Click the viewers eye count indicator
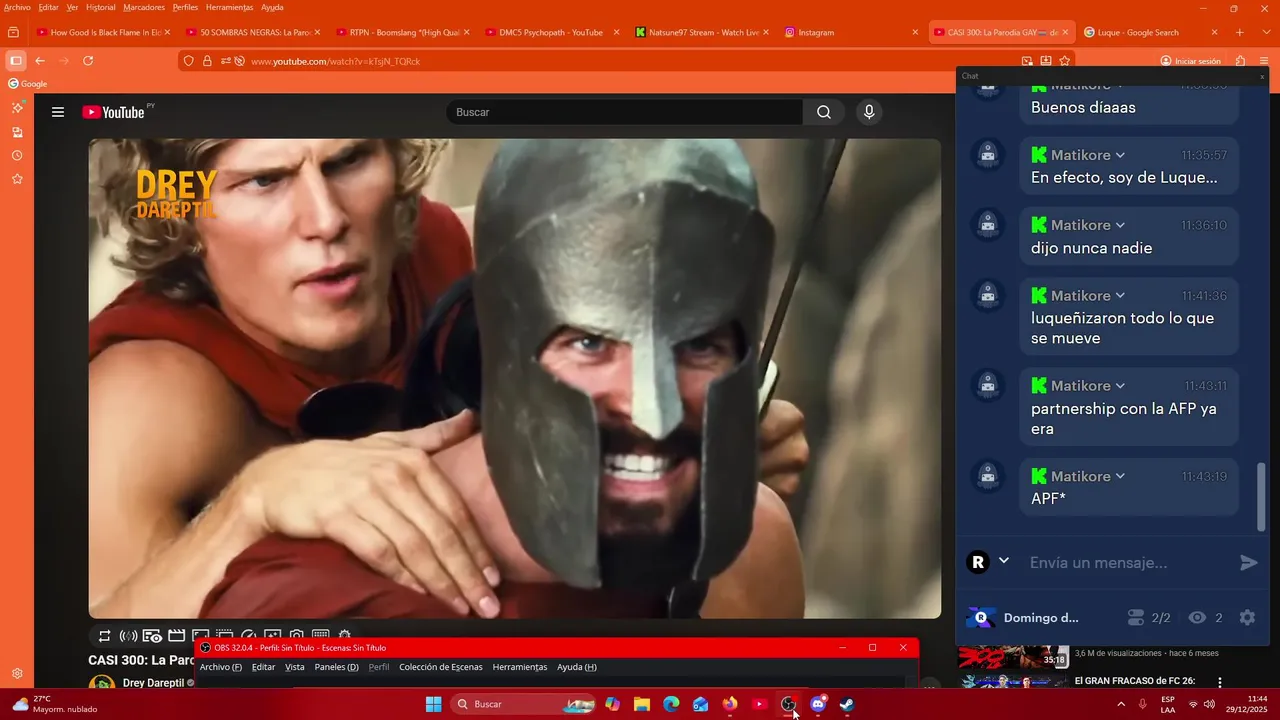This screenshot has width=1280, height=720. click(x=1205, y=618)
